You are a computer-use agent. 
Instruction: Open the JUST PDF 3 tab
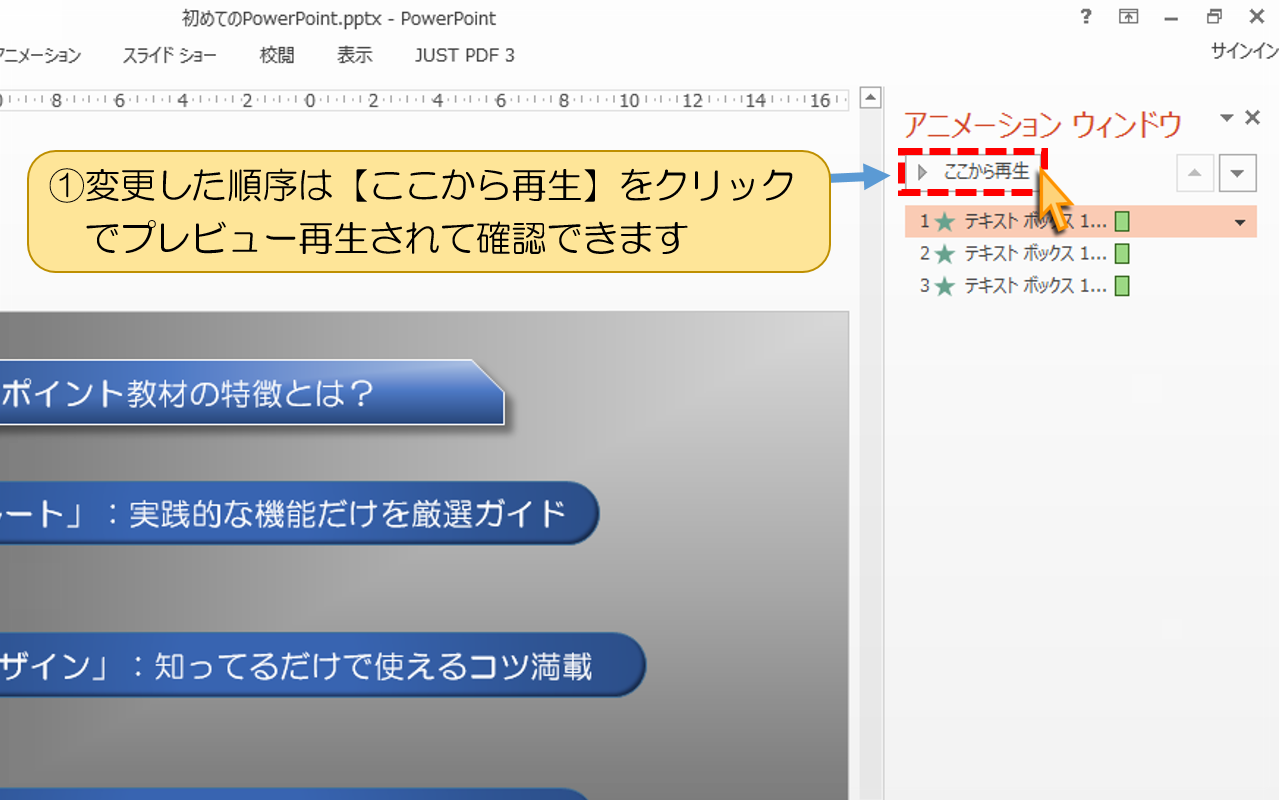[x=465, y=56]
